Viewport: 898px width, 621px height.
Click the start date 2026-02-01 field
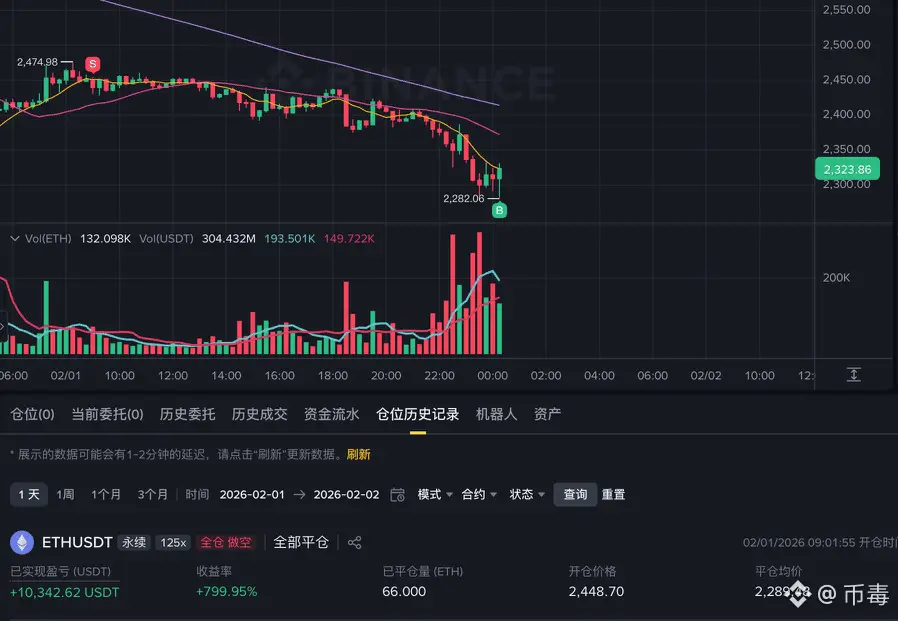pos(252,494)
